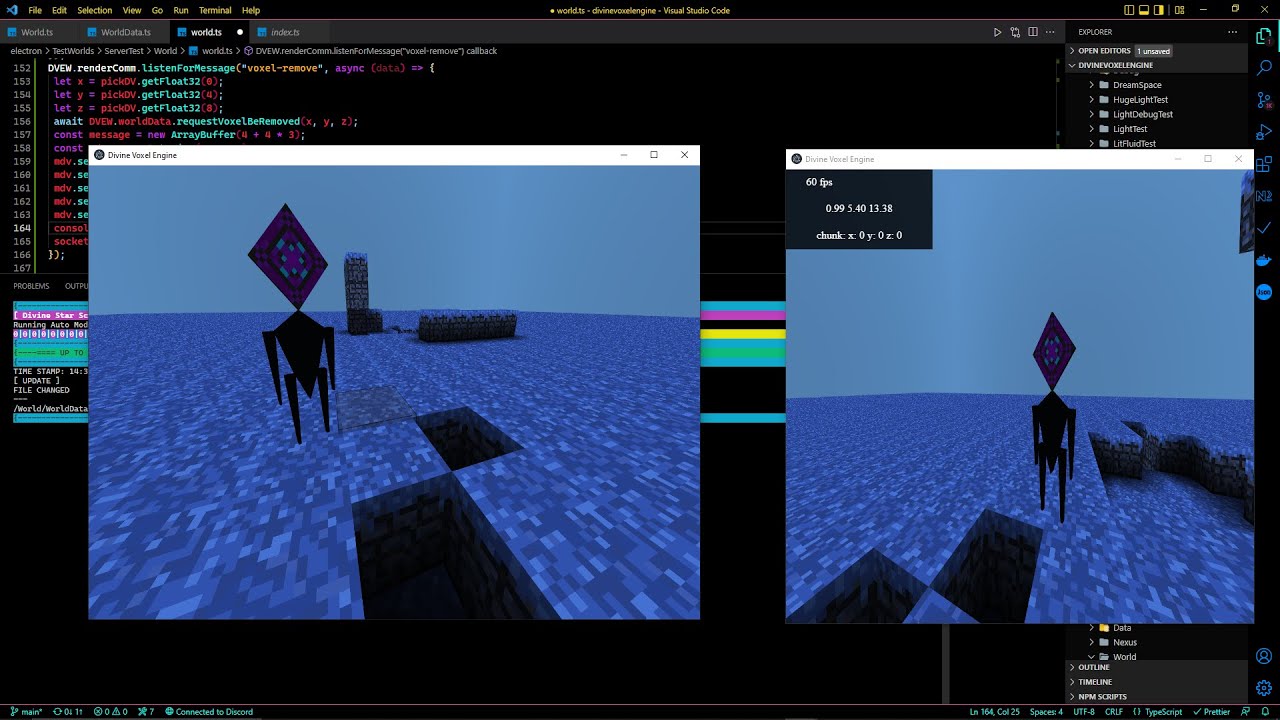Open the Selection menu
Image resolution: width=1280 pixels, height=720 pixels.
[x=95, y=10]
